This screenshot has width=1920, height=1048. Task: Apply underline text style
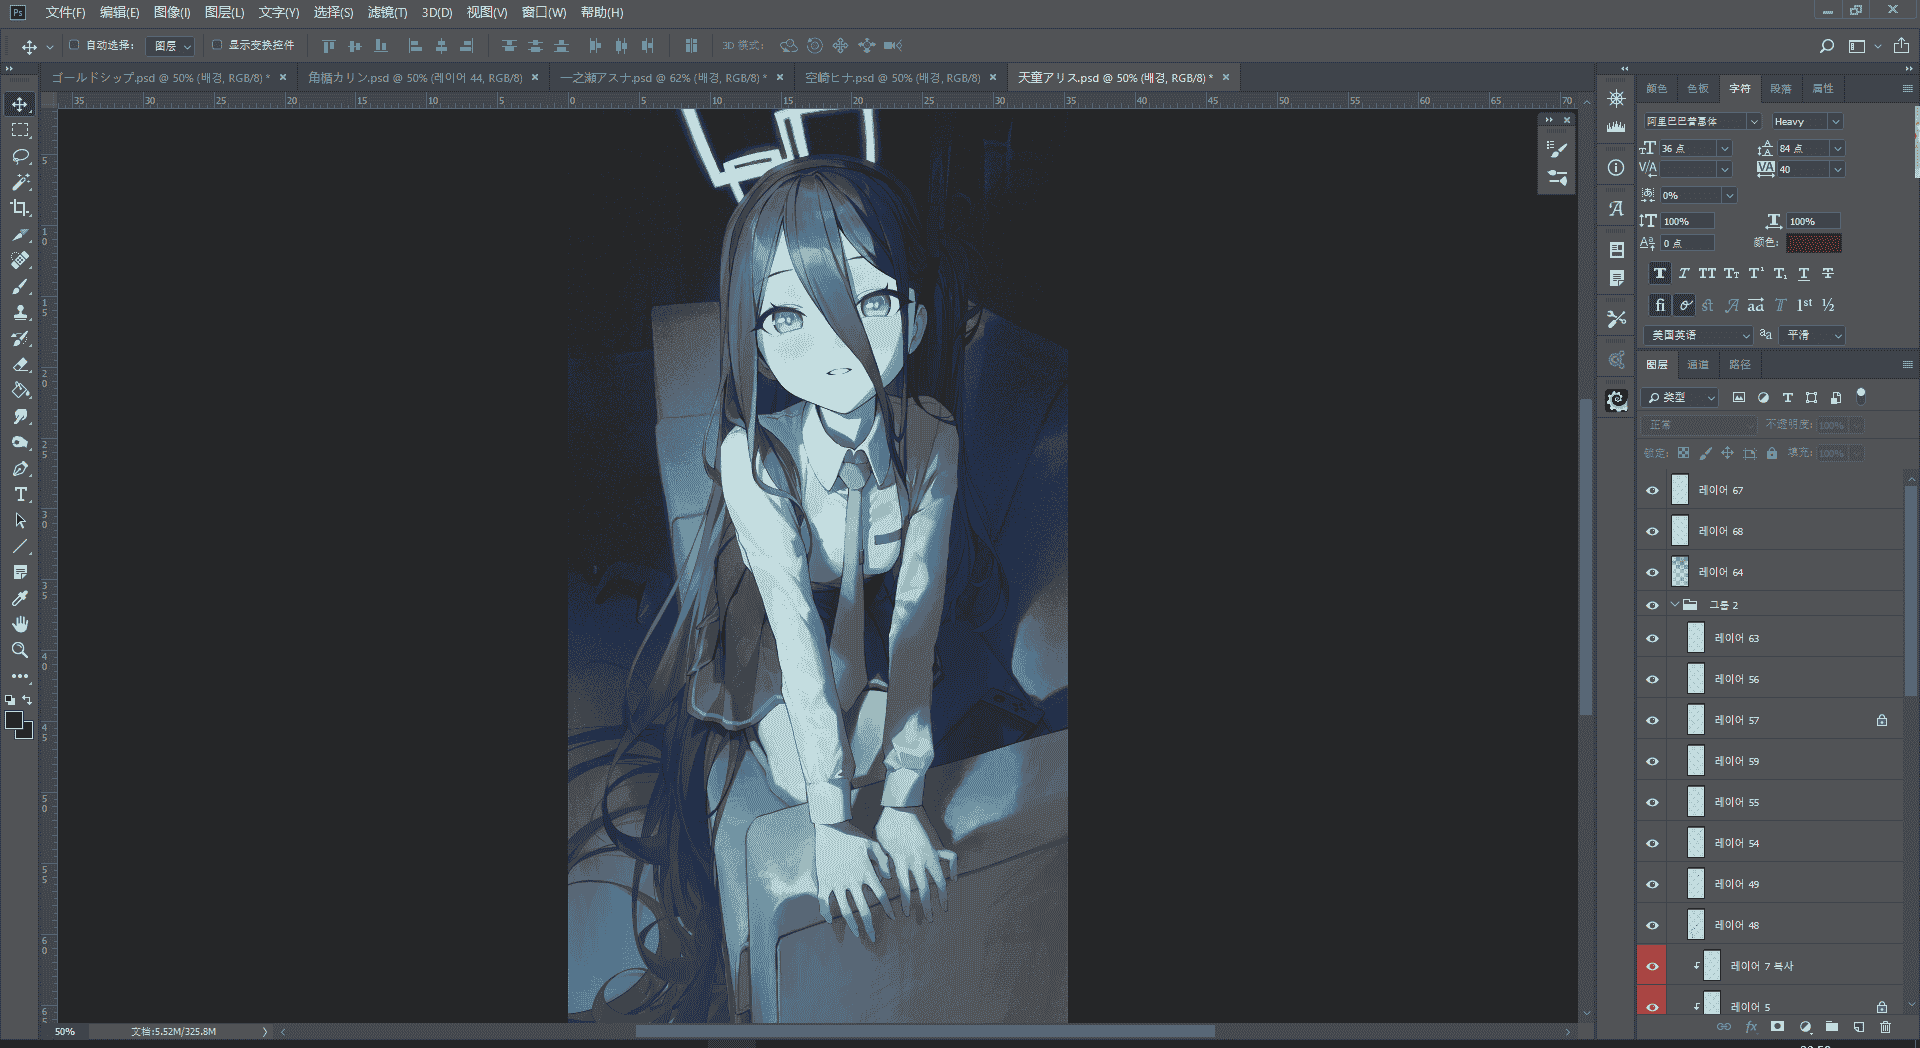coord(1804,273)
